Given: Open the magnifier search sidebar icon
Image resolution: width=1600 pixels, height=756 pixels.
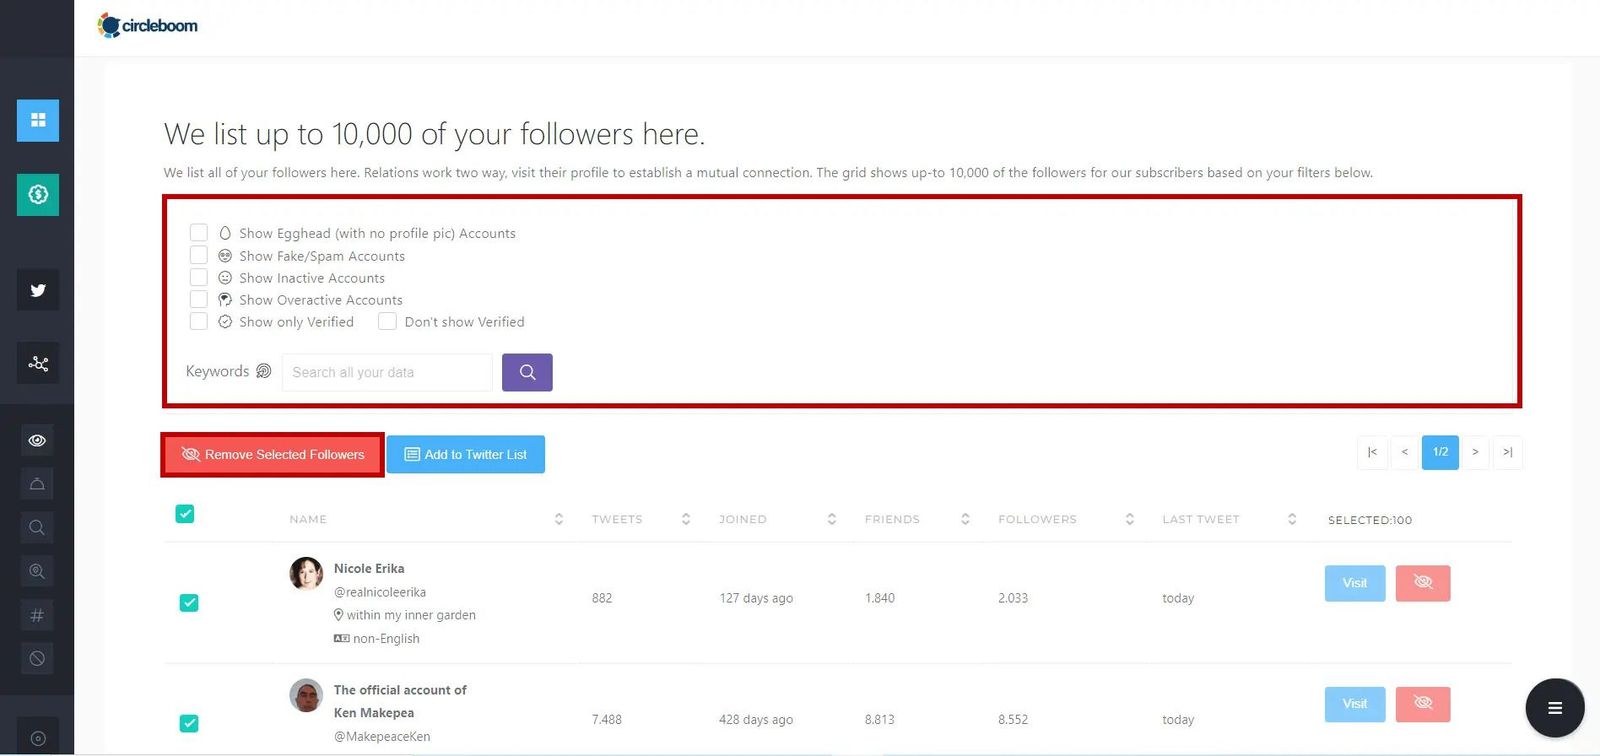Looking at the screenshot, I should (x=37, y=527).
